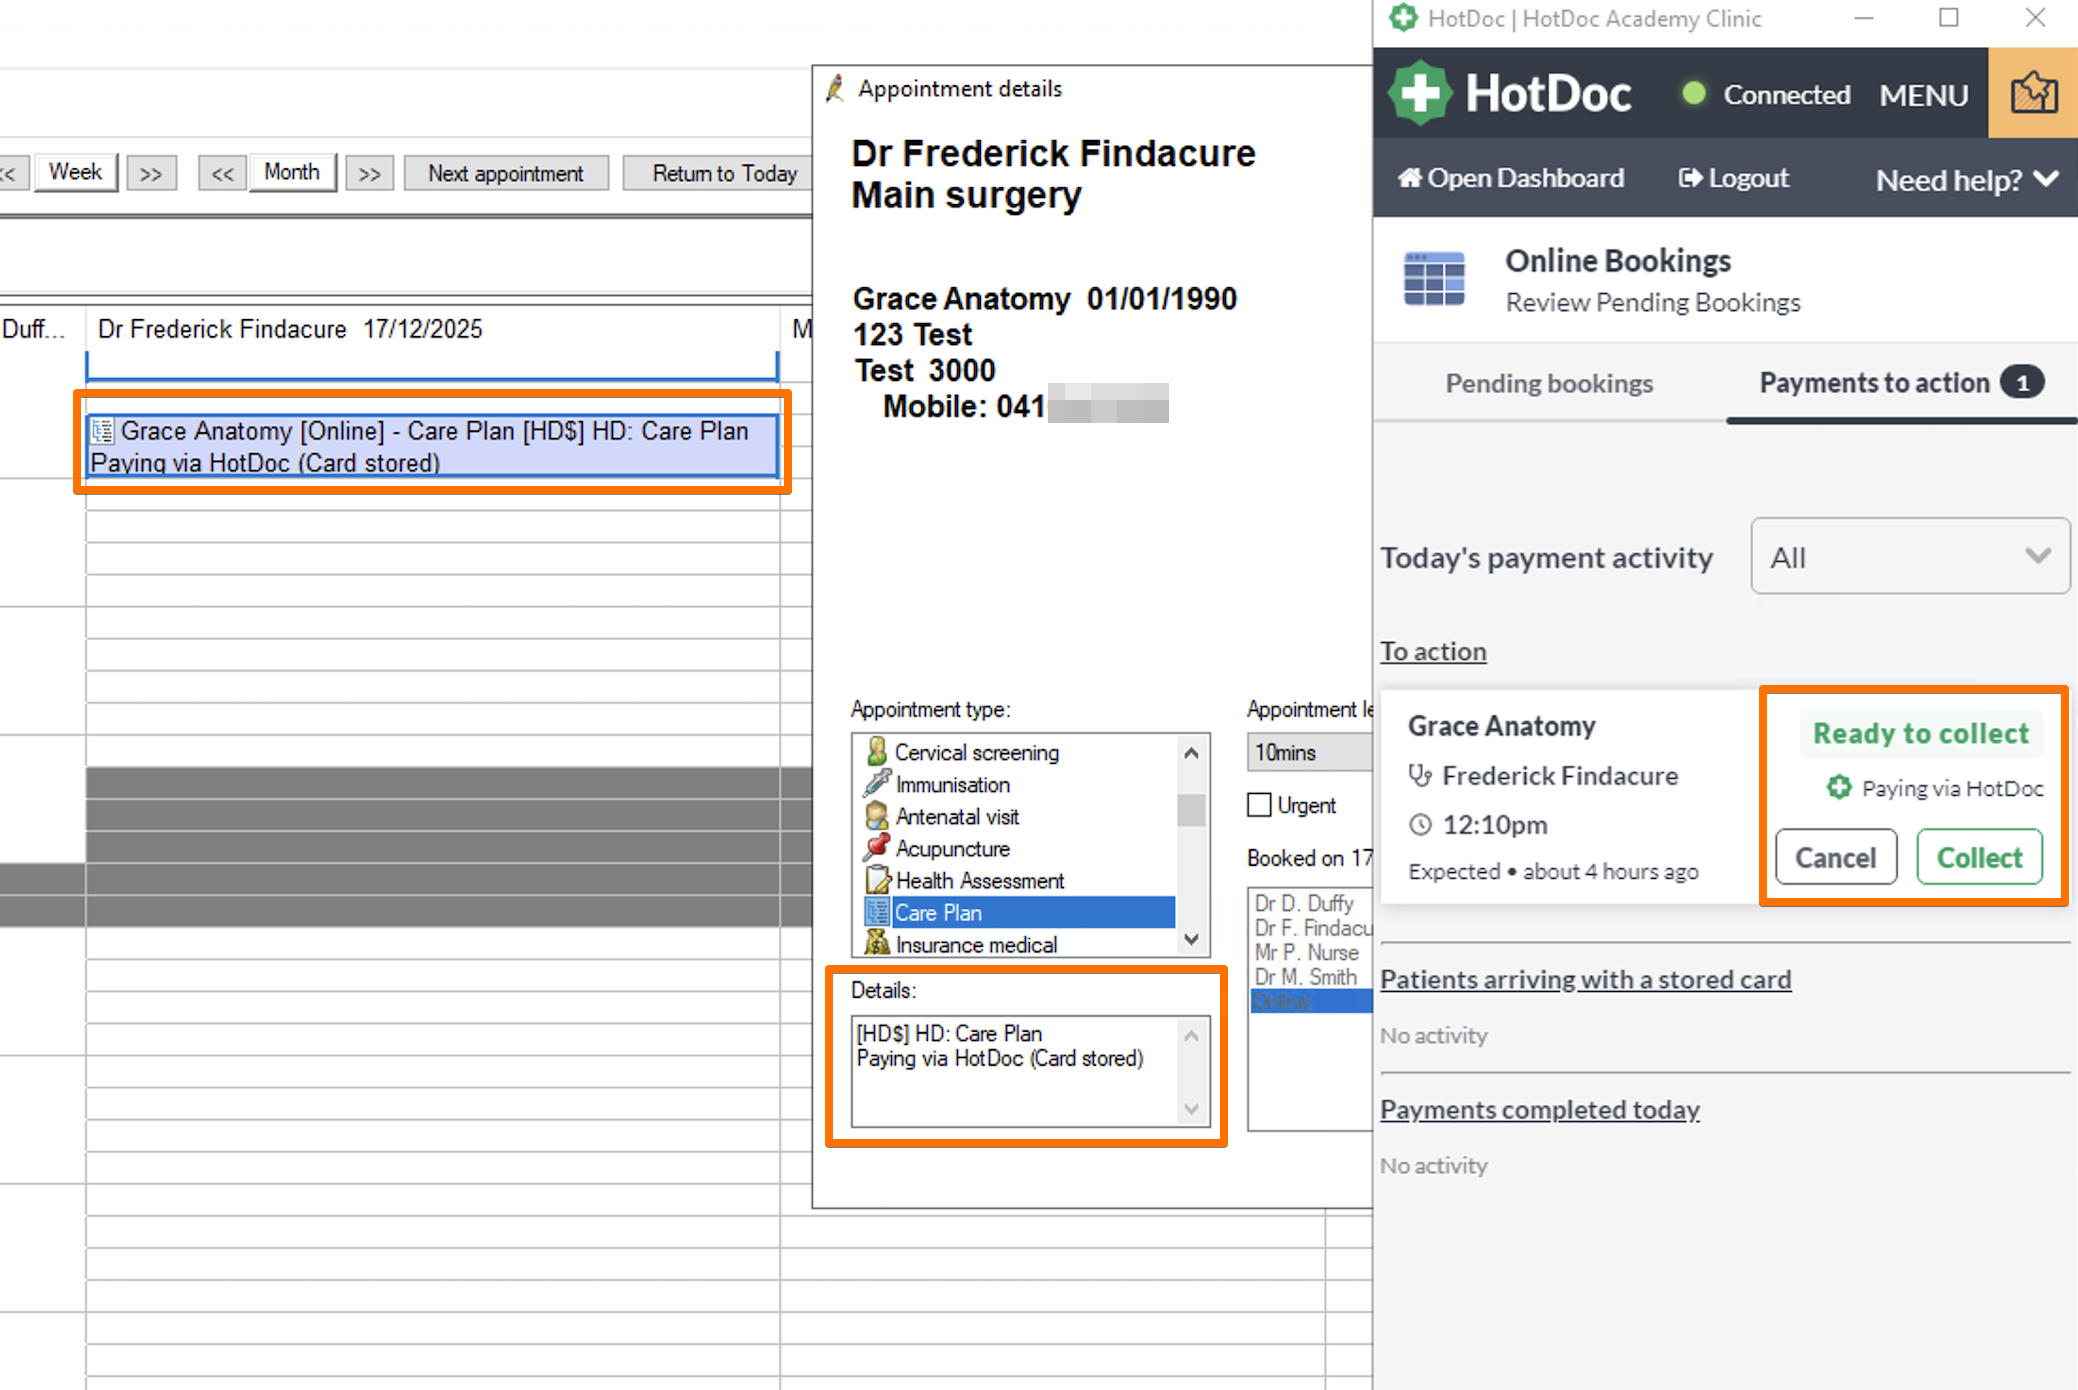
Task: Click the Online Bookings calendar grid icon
Action: [1433, 278]
